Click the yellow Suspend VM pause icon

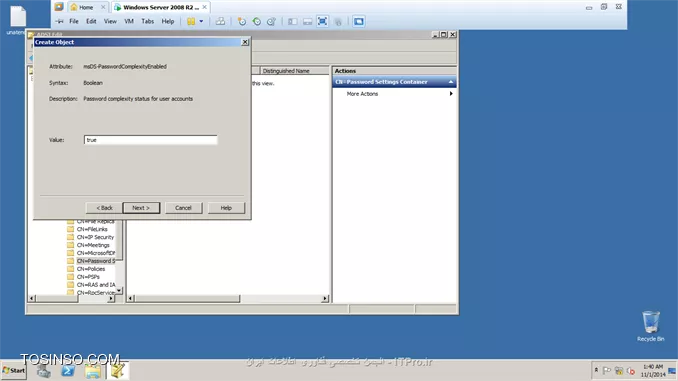(x=191, y=21)
